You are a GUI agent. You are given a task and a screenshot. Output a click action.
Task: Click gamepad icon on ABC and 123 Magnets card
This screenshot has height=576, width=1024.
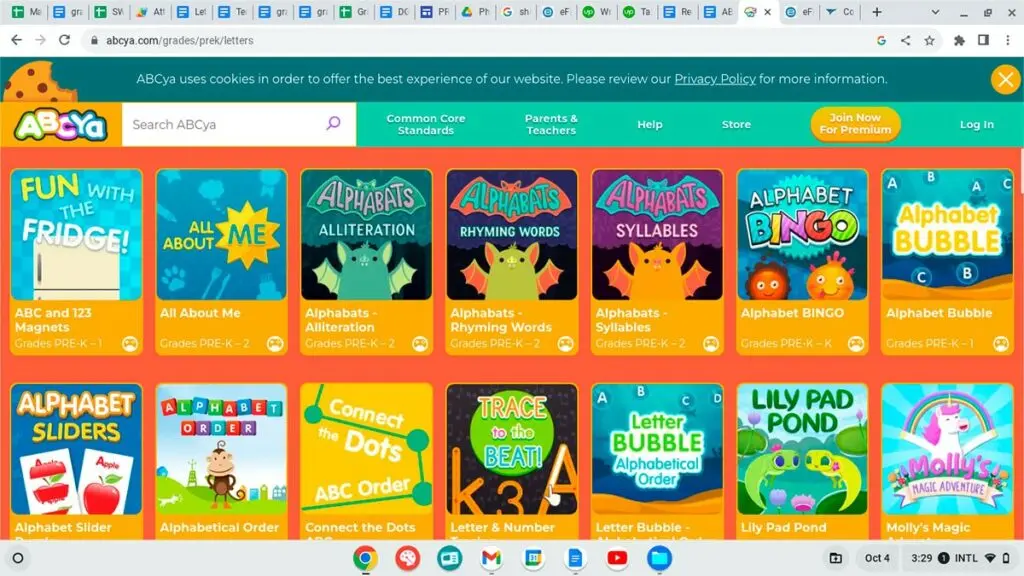pos(130,344)
